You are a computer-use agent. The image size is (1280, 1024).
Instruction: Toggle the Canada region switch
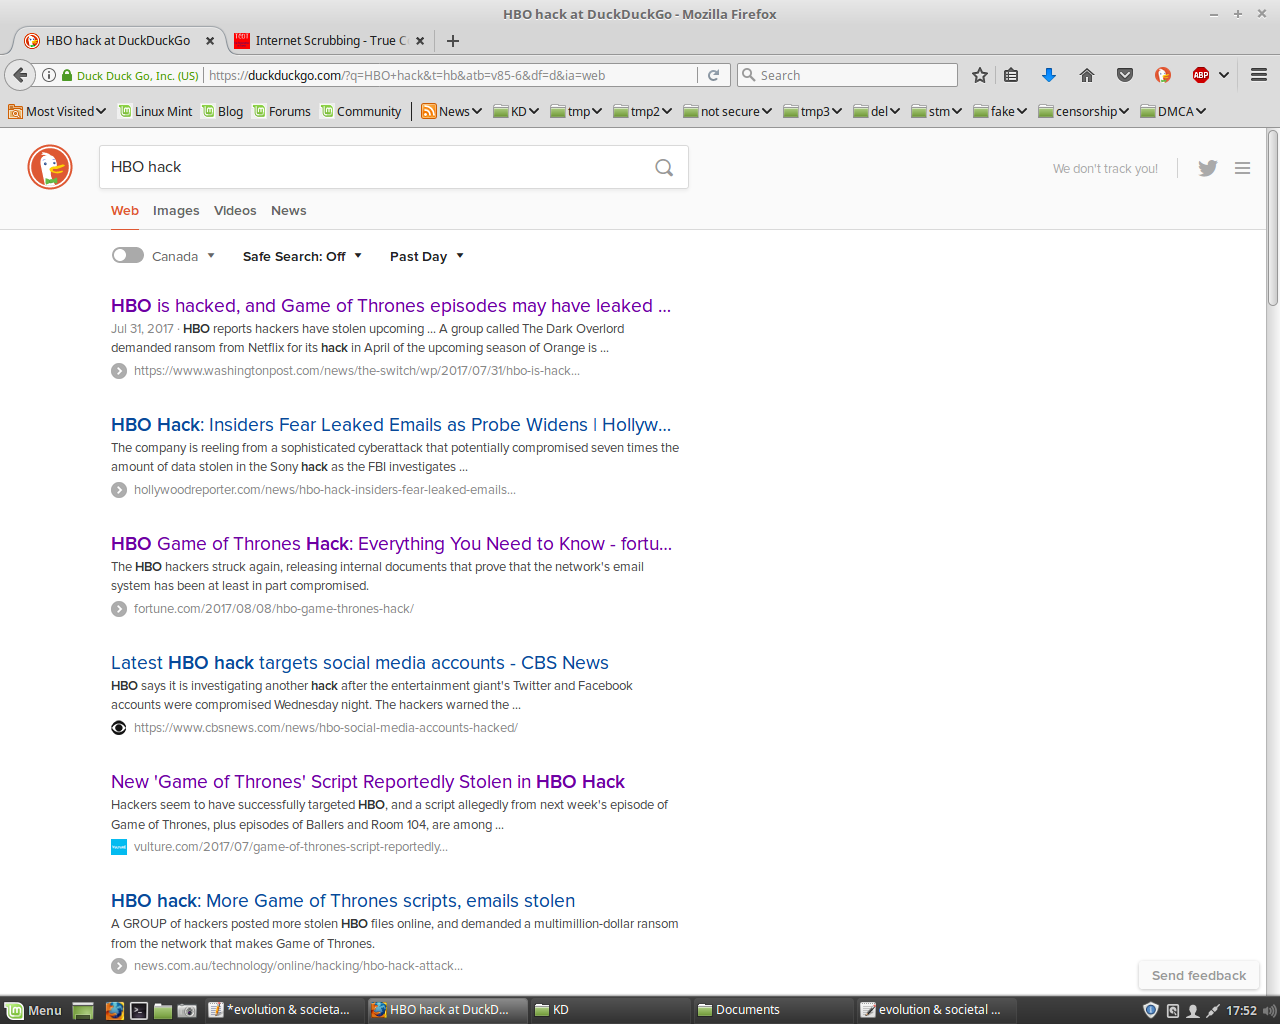pos(127,255)
